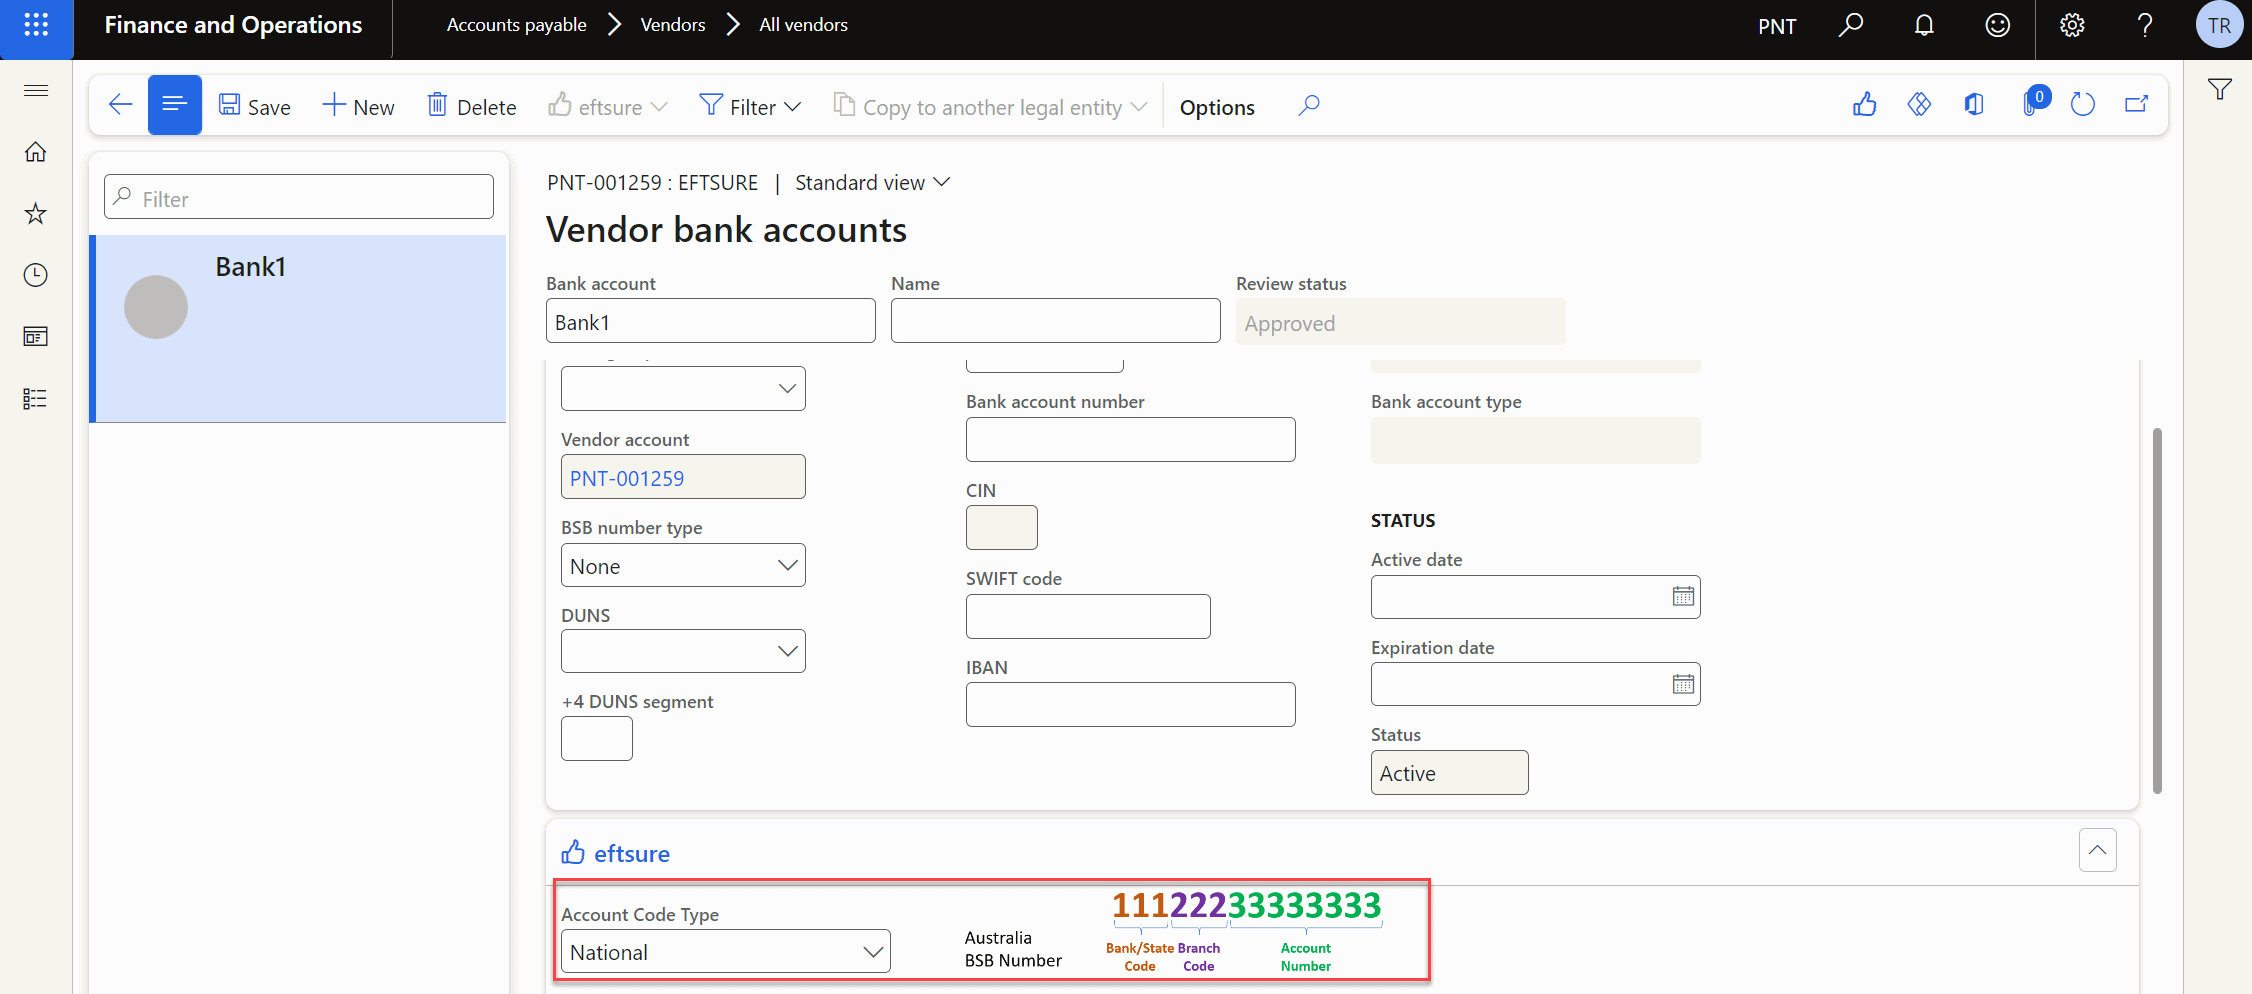Refresh the page
This screenshot has height=994, width=2252.
coord(2083,105)
